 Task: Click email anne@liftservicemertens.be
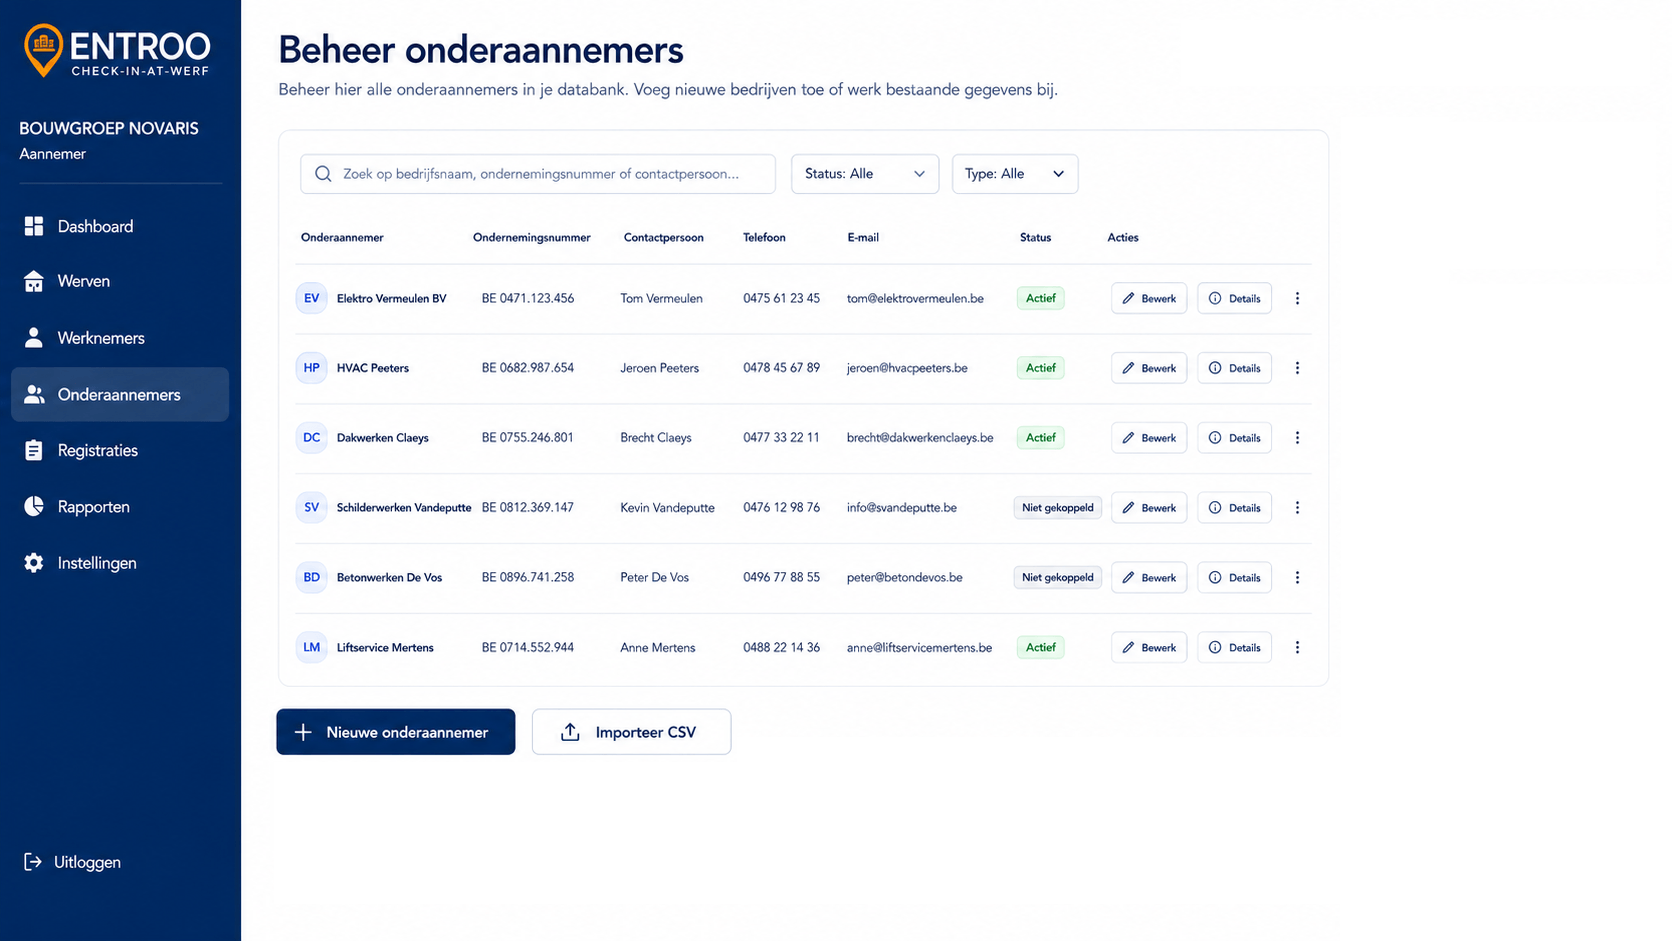coord(919,648)
